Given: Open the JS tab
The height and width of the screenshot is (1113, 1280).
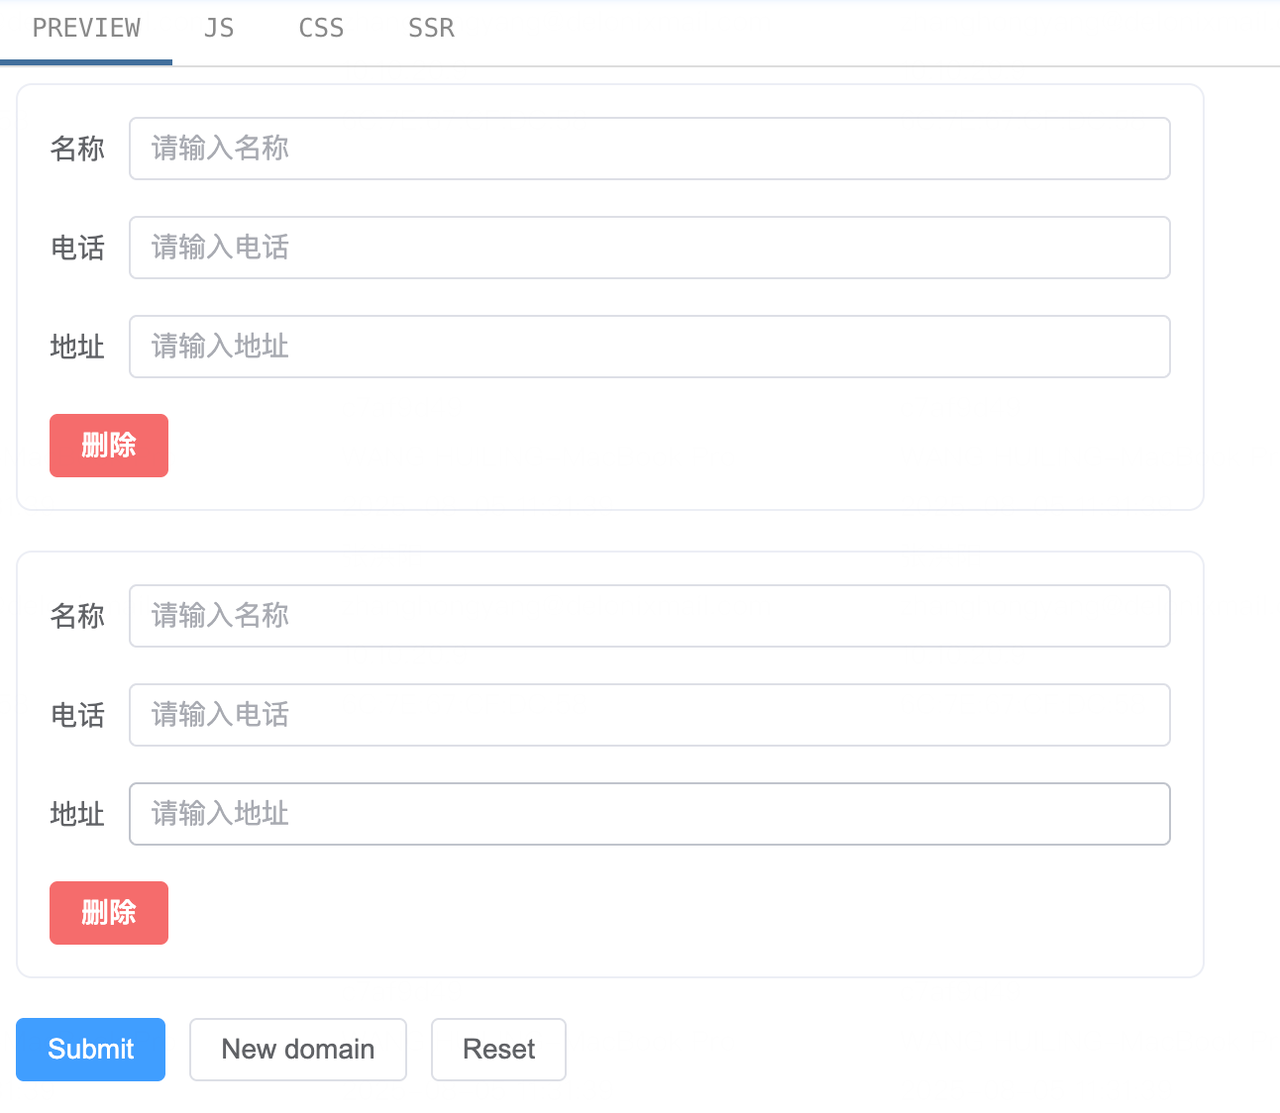Looking at the screenshot, I should tap(219, 30).
